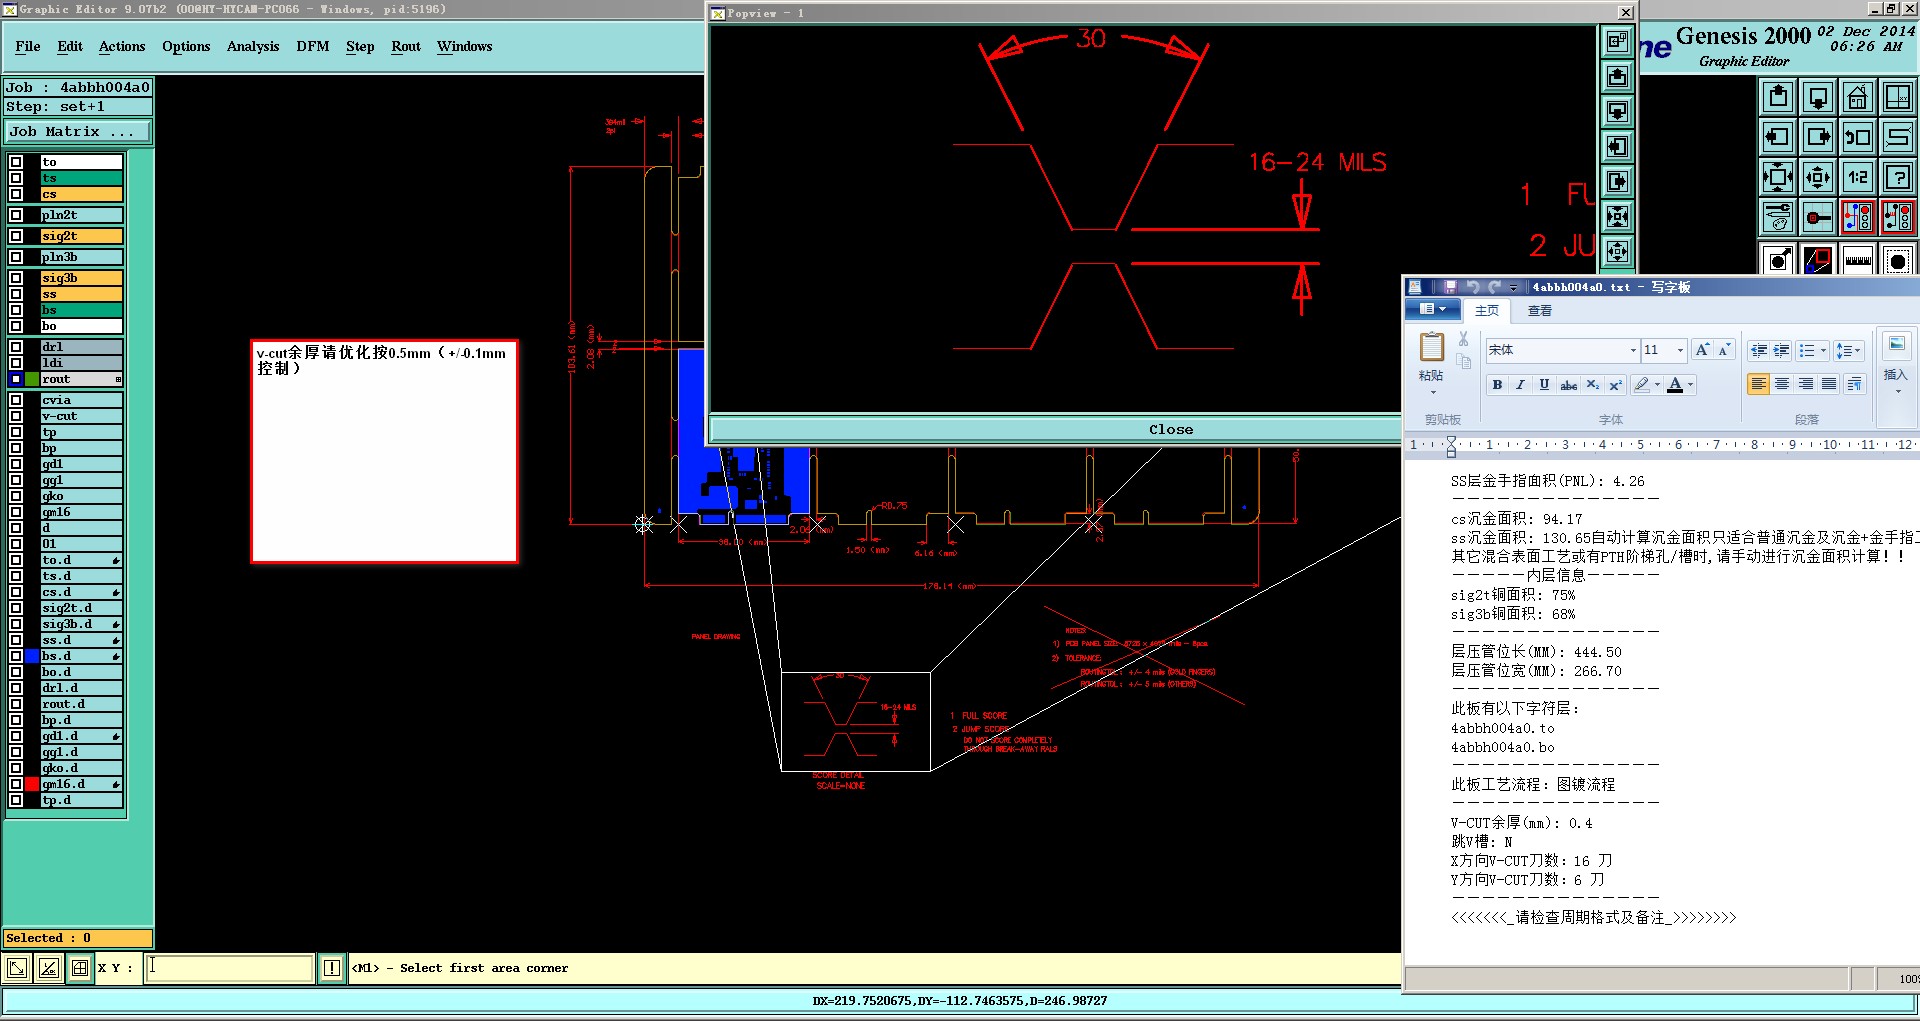Expand the bullet list dropdown in WordPad

[1824, 350]
